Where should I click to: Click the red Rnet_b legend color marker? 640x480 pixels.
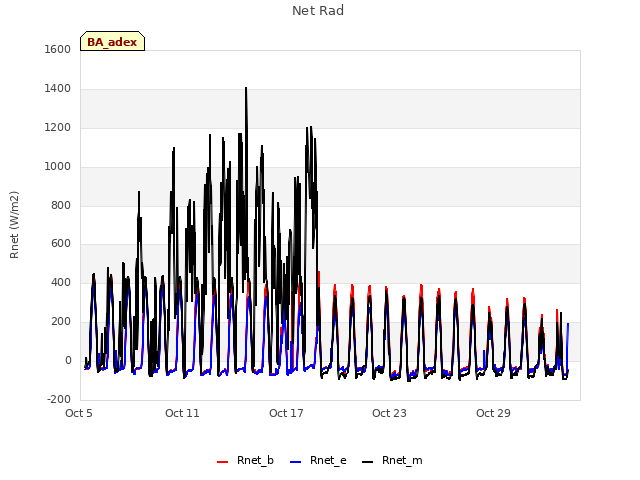(x=222, y=462)
